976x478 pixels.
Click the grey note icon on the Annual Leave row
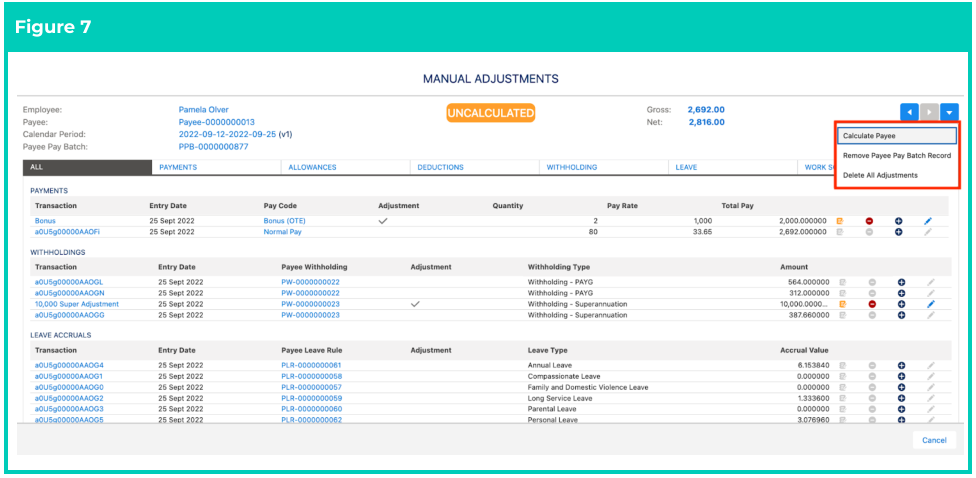pos(843,365)
